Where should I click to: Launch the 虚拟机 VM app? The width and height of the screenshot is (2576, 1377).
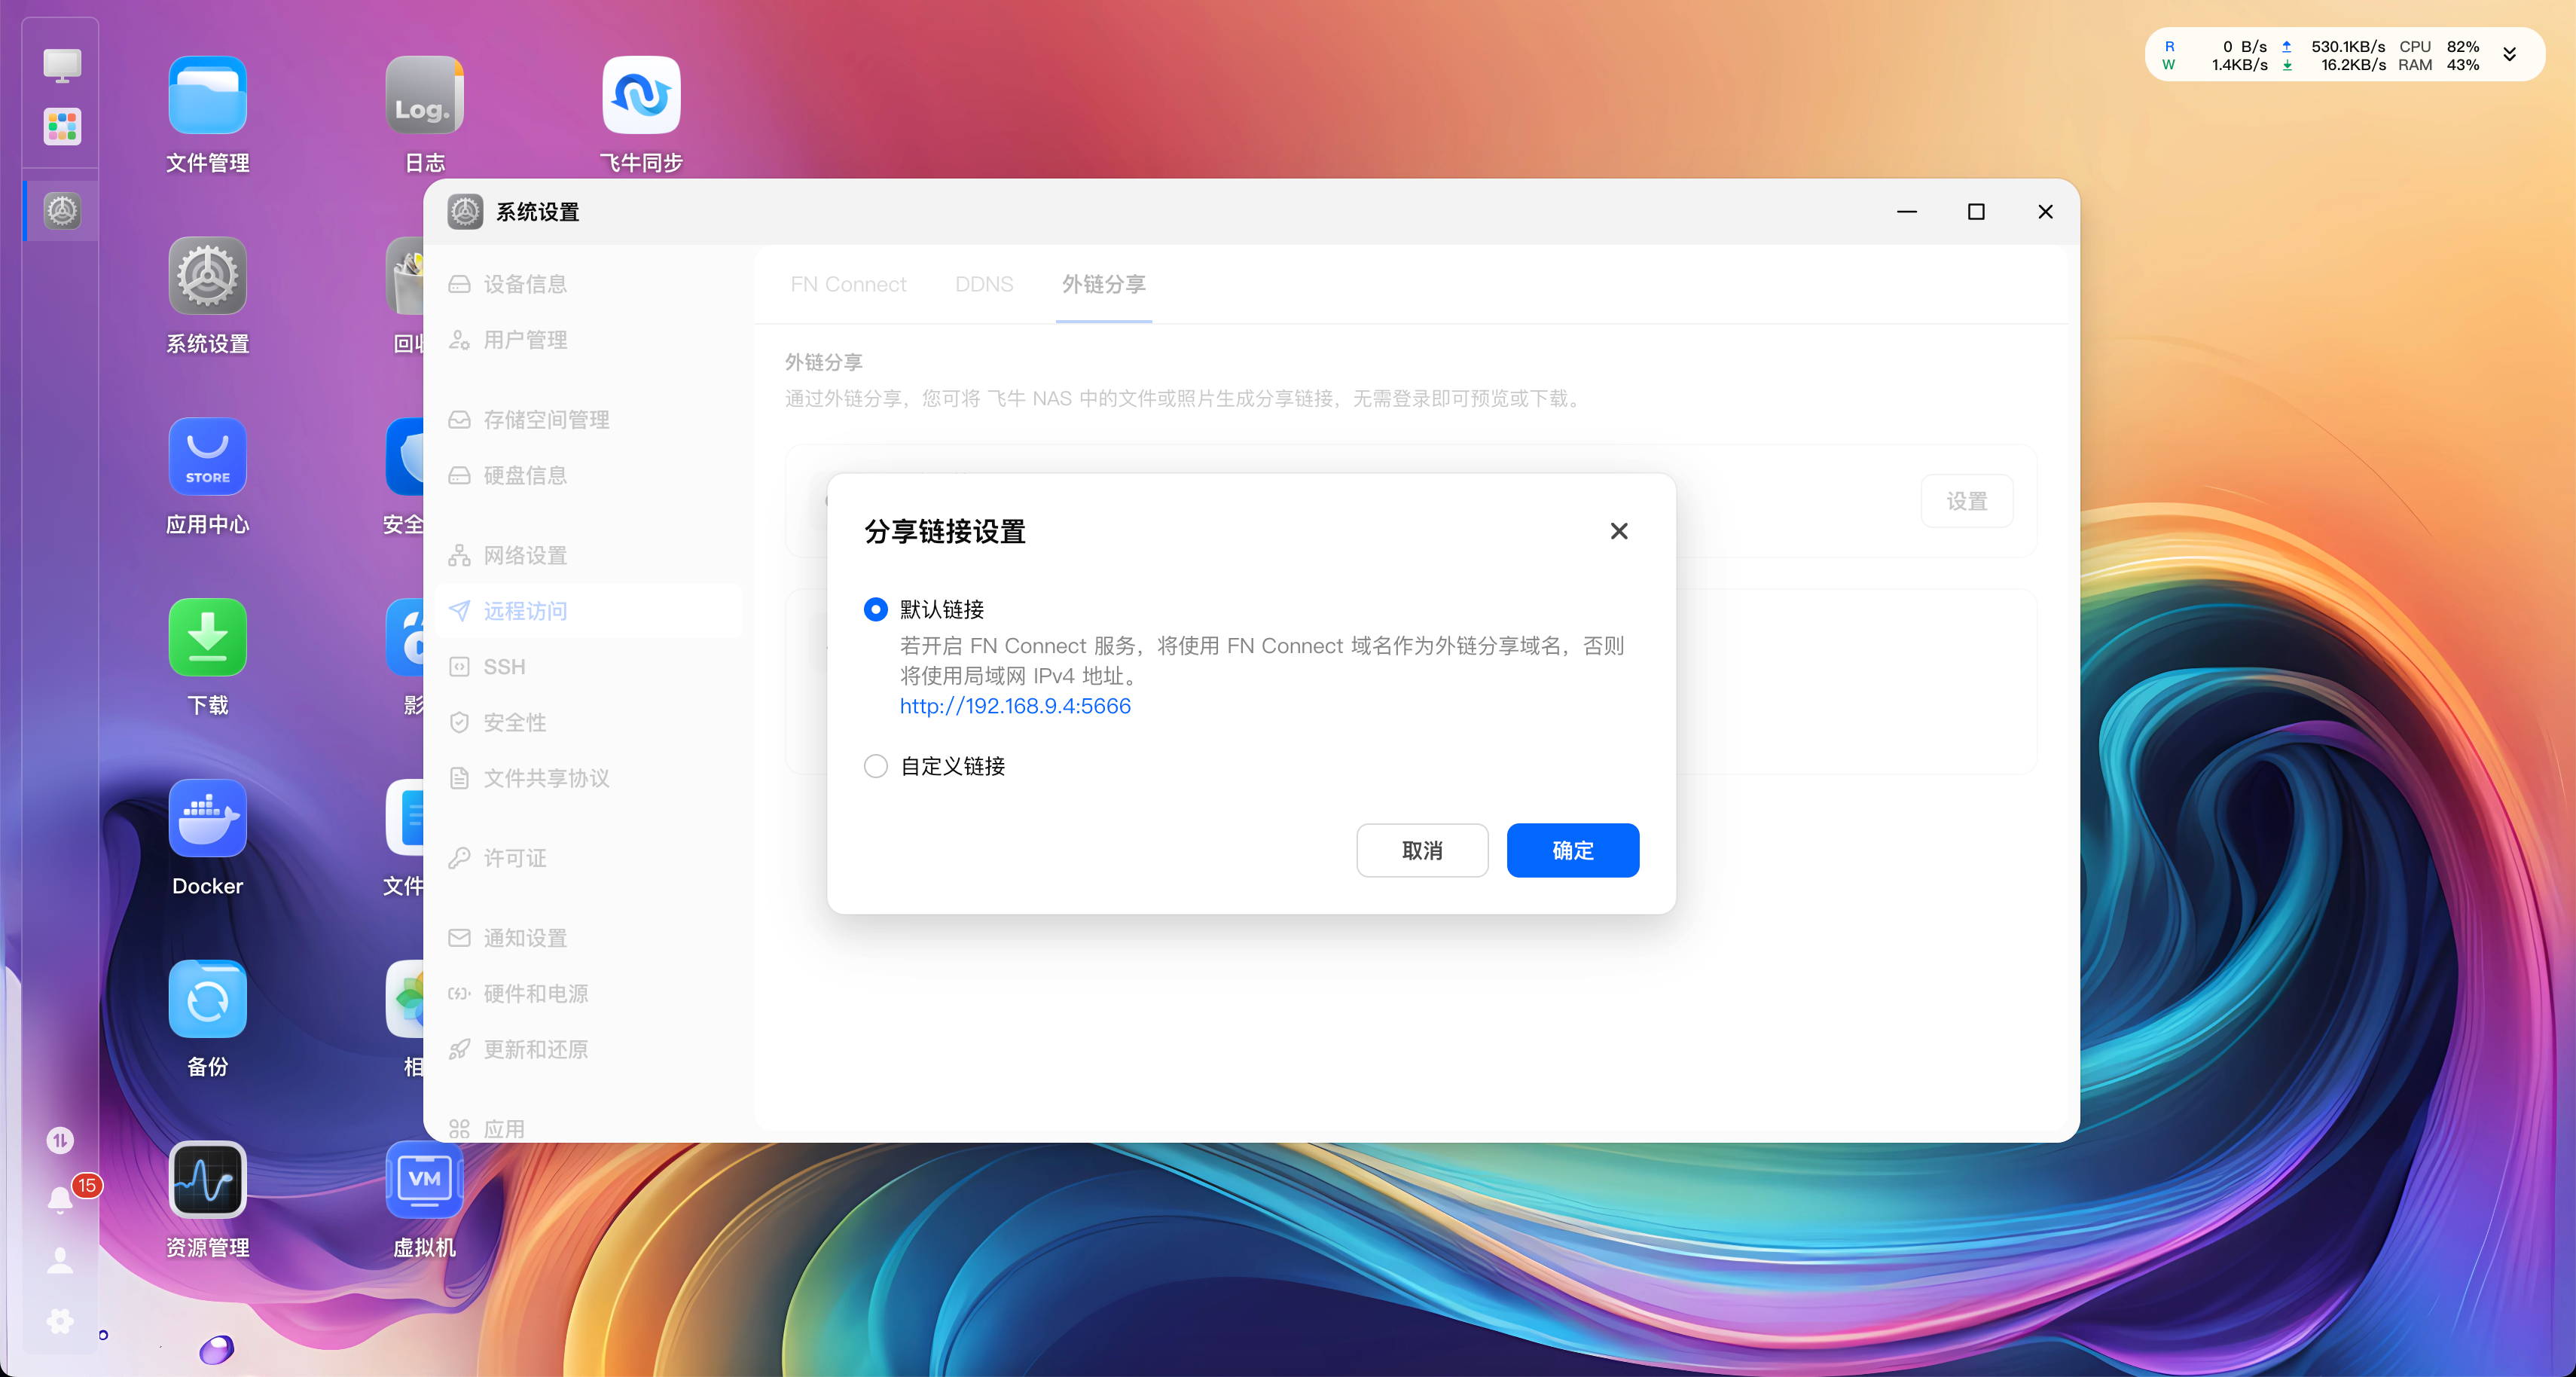[x=424, y=1181]
